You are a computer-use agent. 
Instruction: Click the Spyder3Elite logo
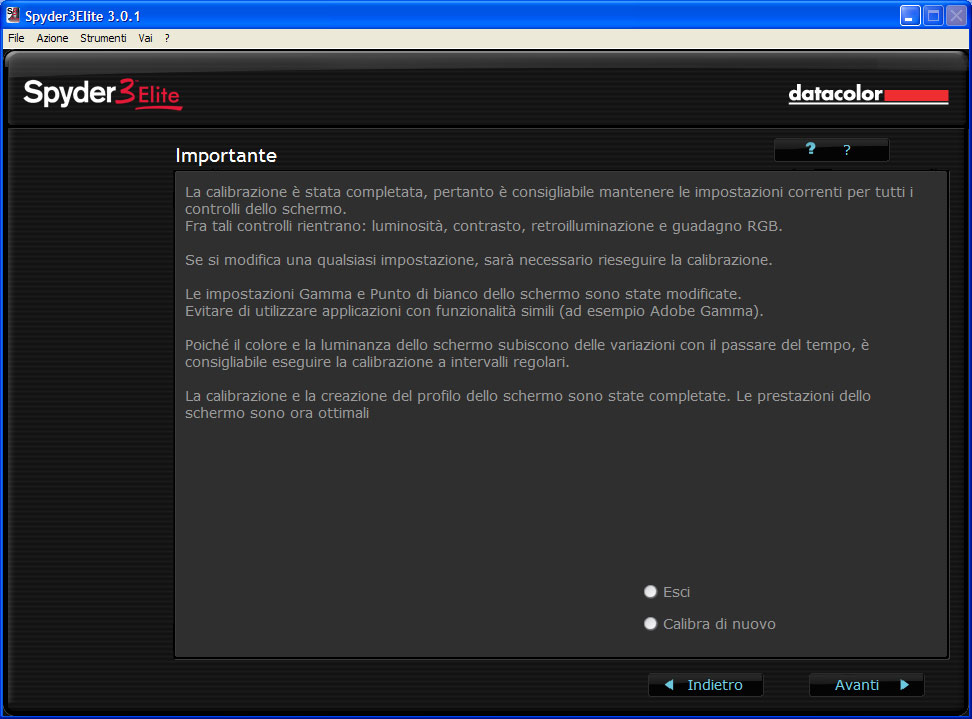tap(103, 94)
